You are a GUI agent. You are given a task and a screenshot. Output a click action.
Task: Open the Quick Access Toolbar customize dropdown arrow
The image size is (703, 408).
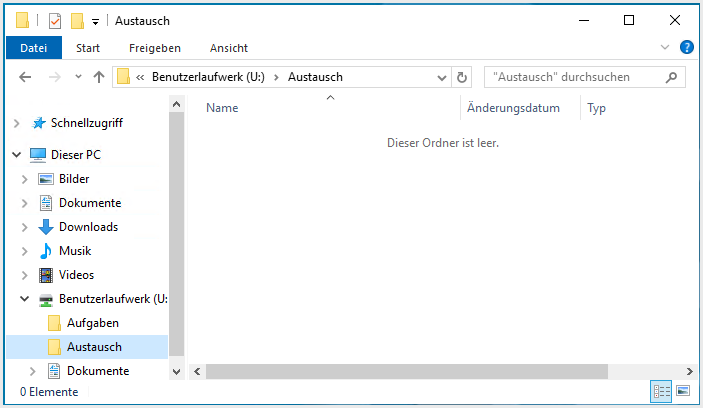(95, 22)
